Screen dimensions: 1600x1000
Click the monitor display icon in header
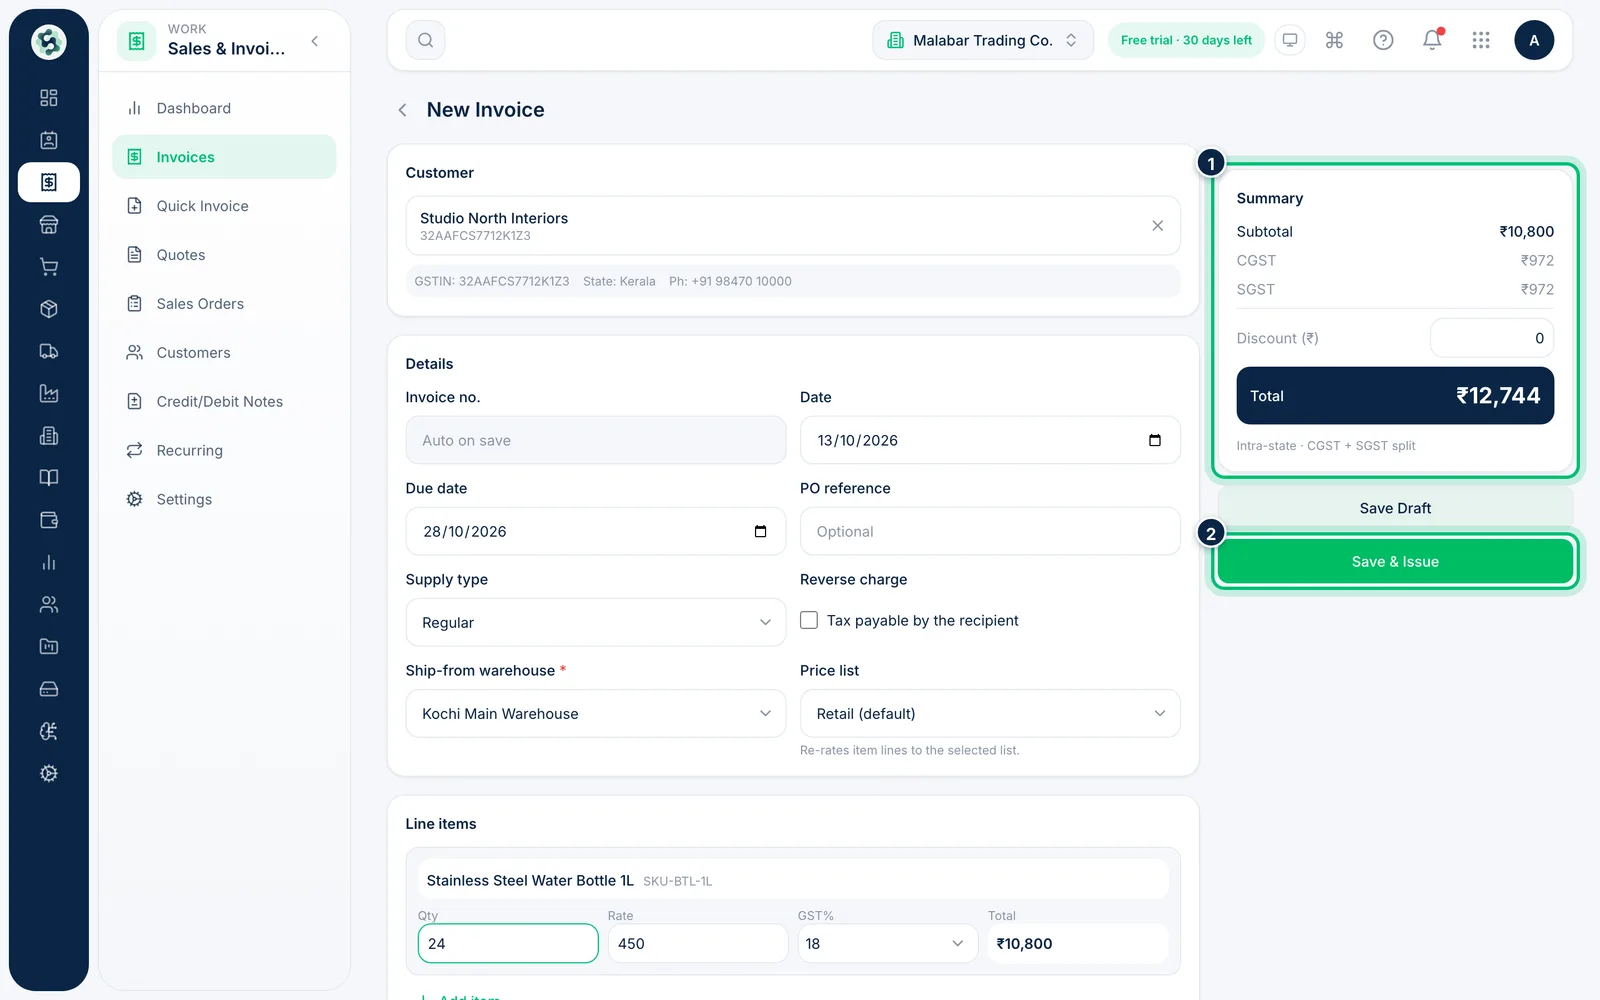pos(1290,40)
